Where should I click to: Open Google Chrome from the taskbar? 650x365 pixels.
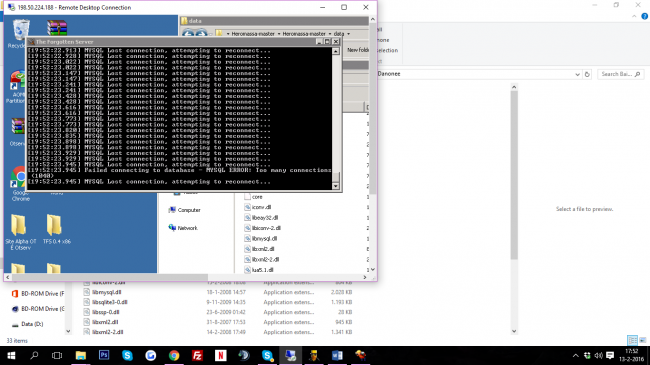click(x=174, y=355)
